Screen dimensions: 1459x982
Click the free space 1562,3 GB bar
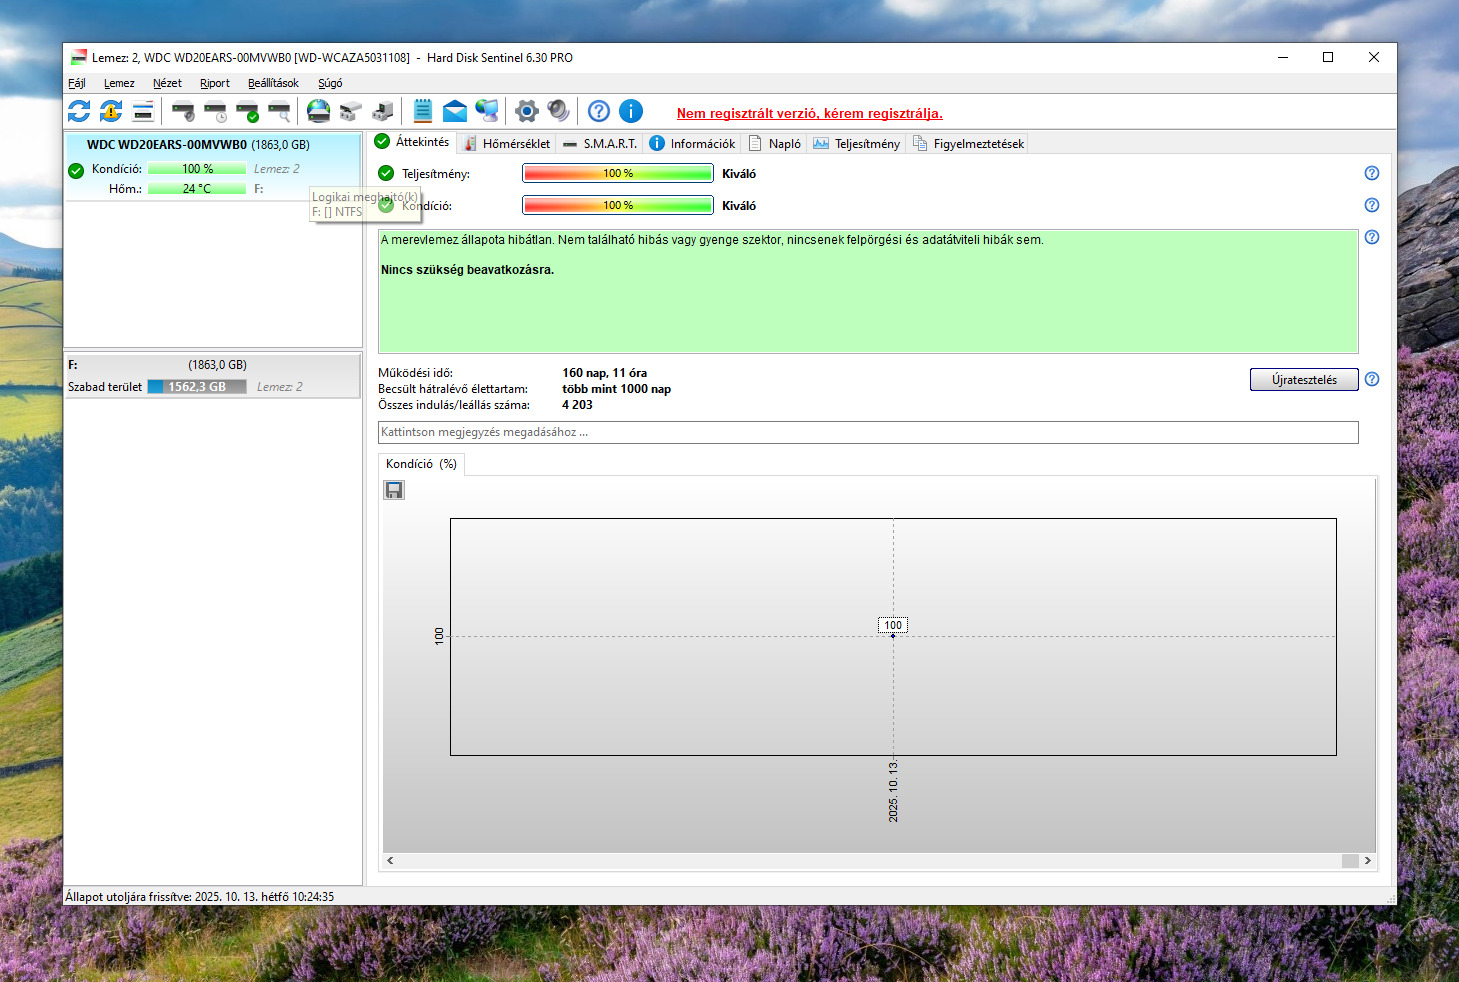click(197, 387)
